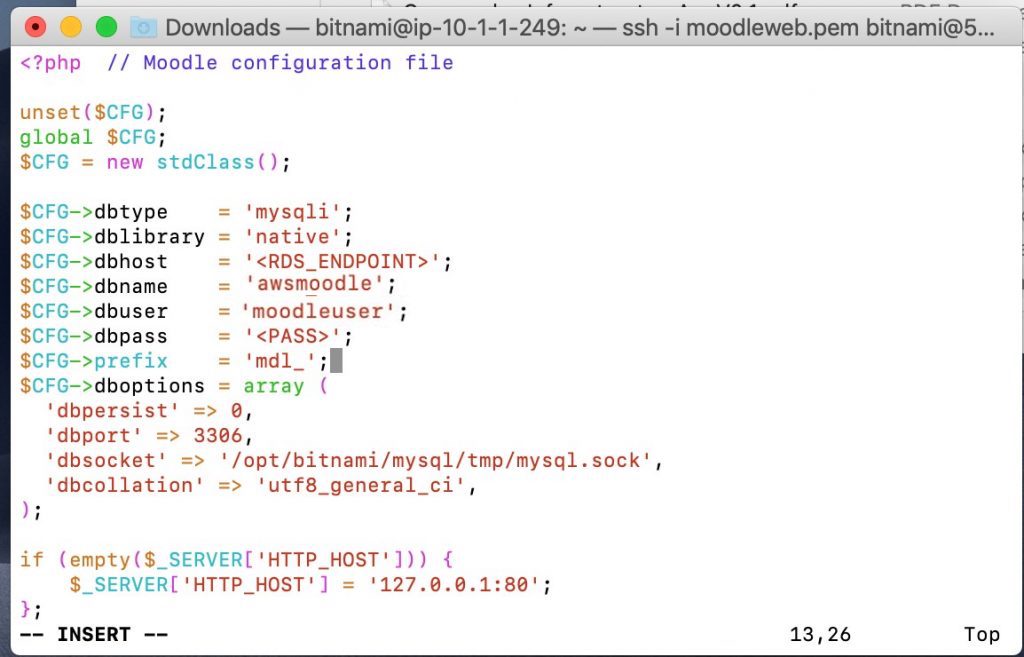Click the '-- INSERT --' mode indicator
The image size is (1024, 657).
tap(93, 634)
